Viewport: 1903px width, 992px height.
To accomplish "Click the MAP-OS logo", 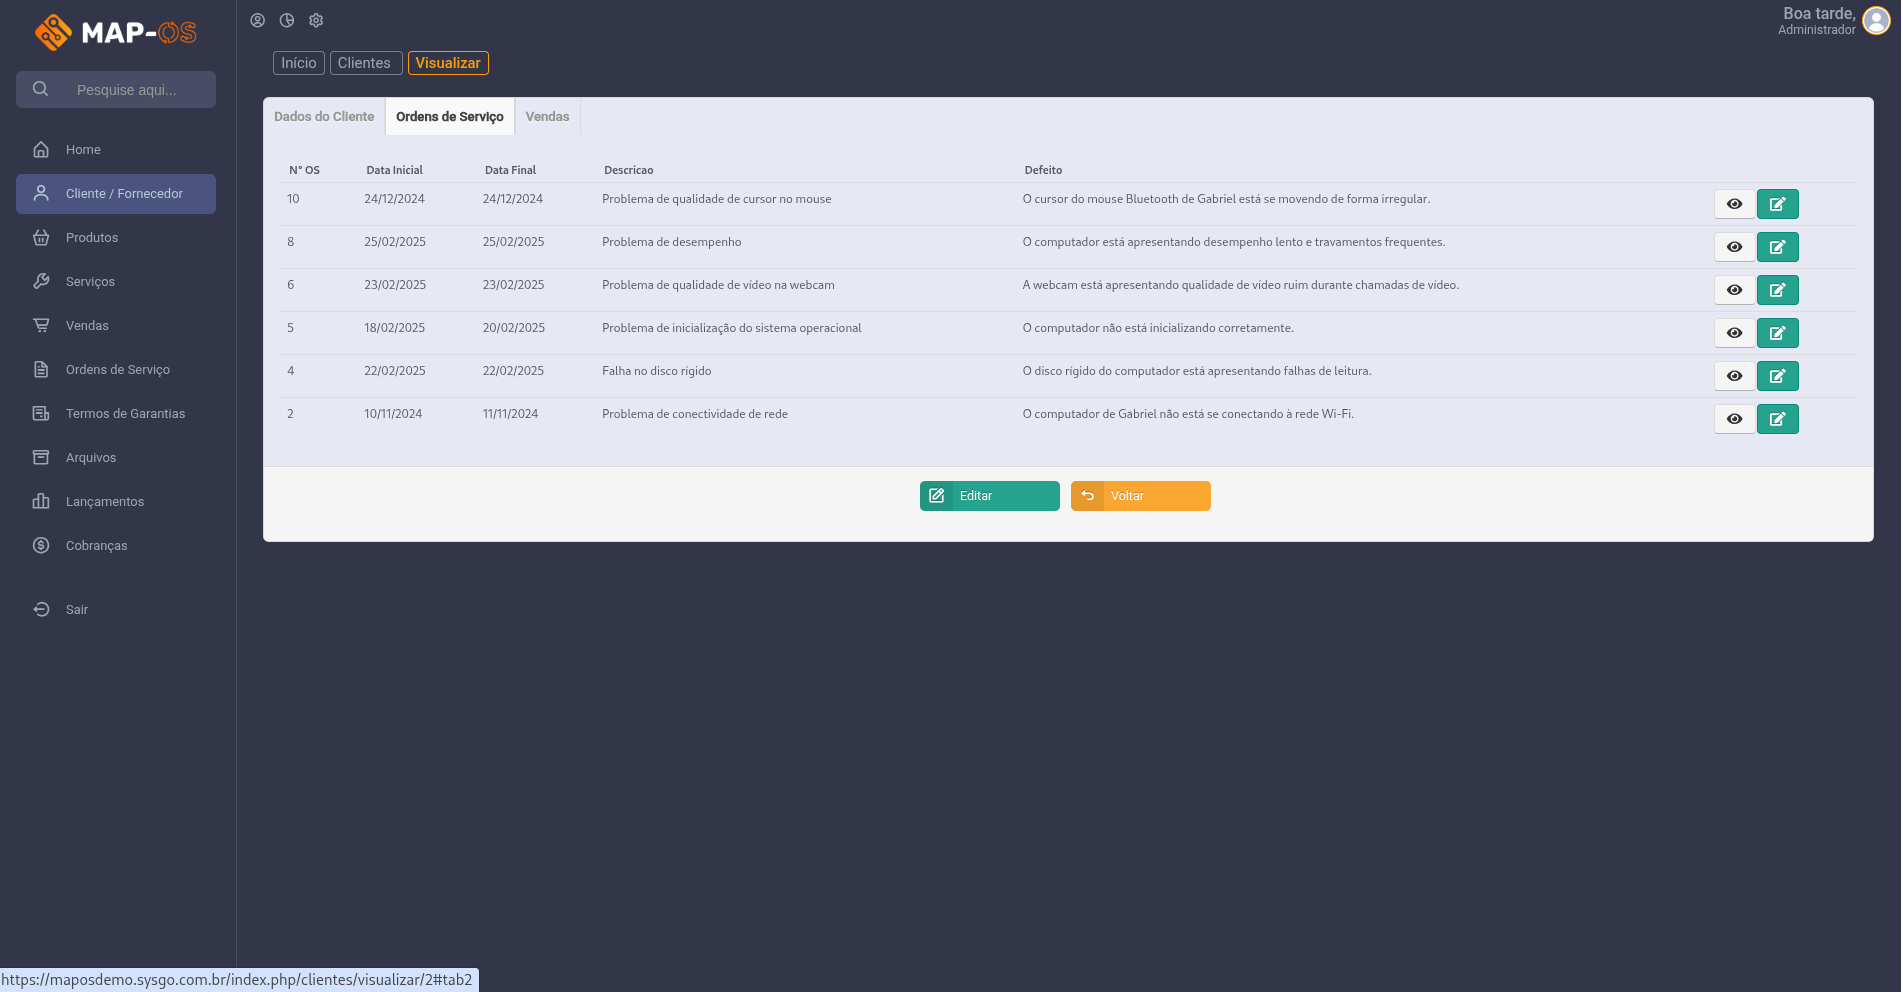I will coord(116,32).
